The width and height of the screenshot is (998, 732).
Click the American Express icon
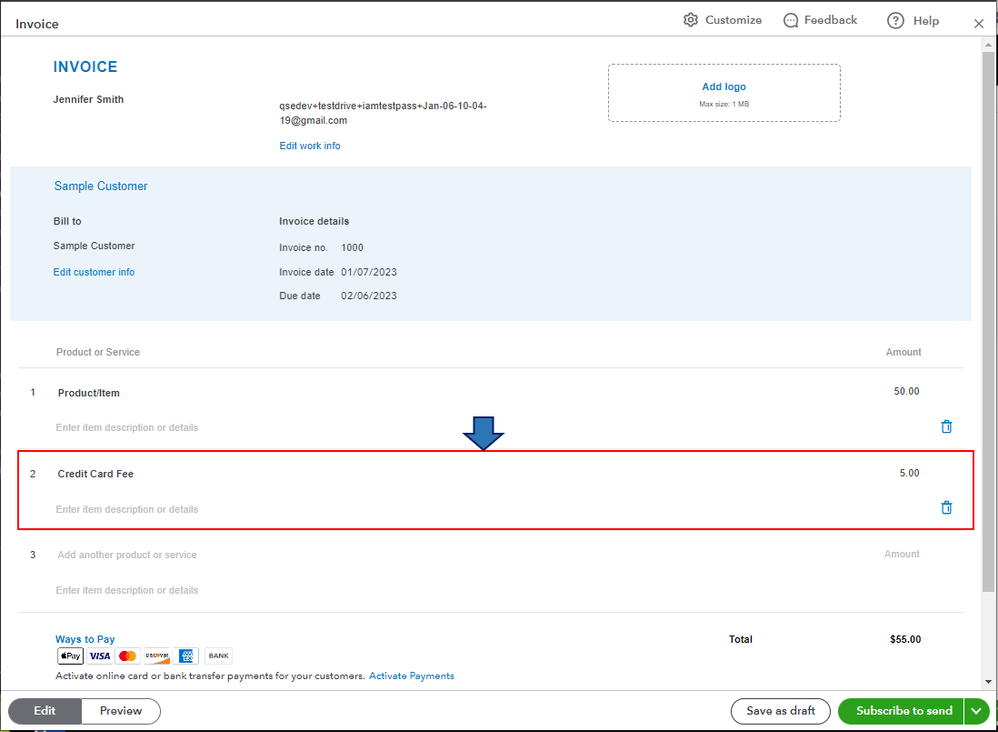tap(186, 656)
